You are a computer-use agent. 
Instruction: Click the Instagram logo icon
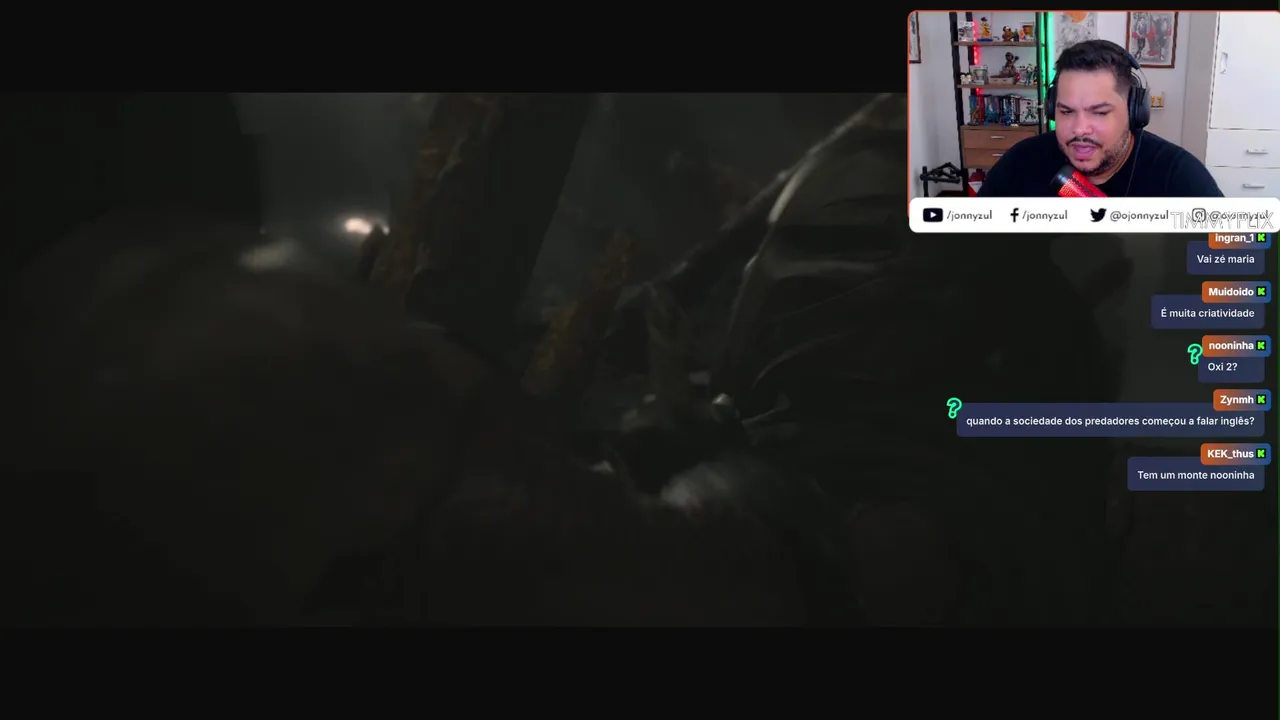1198,215
